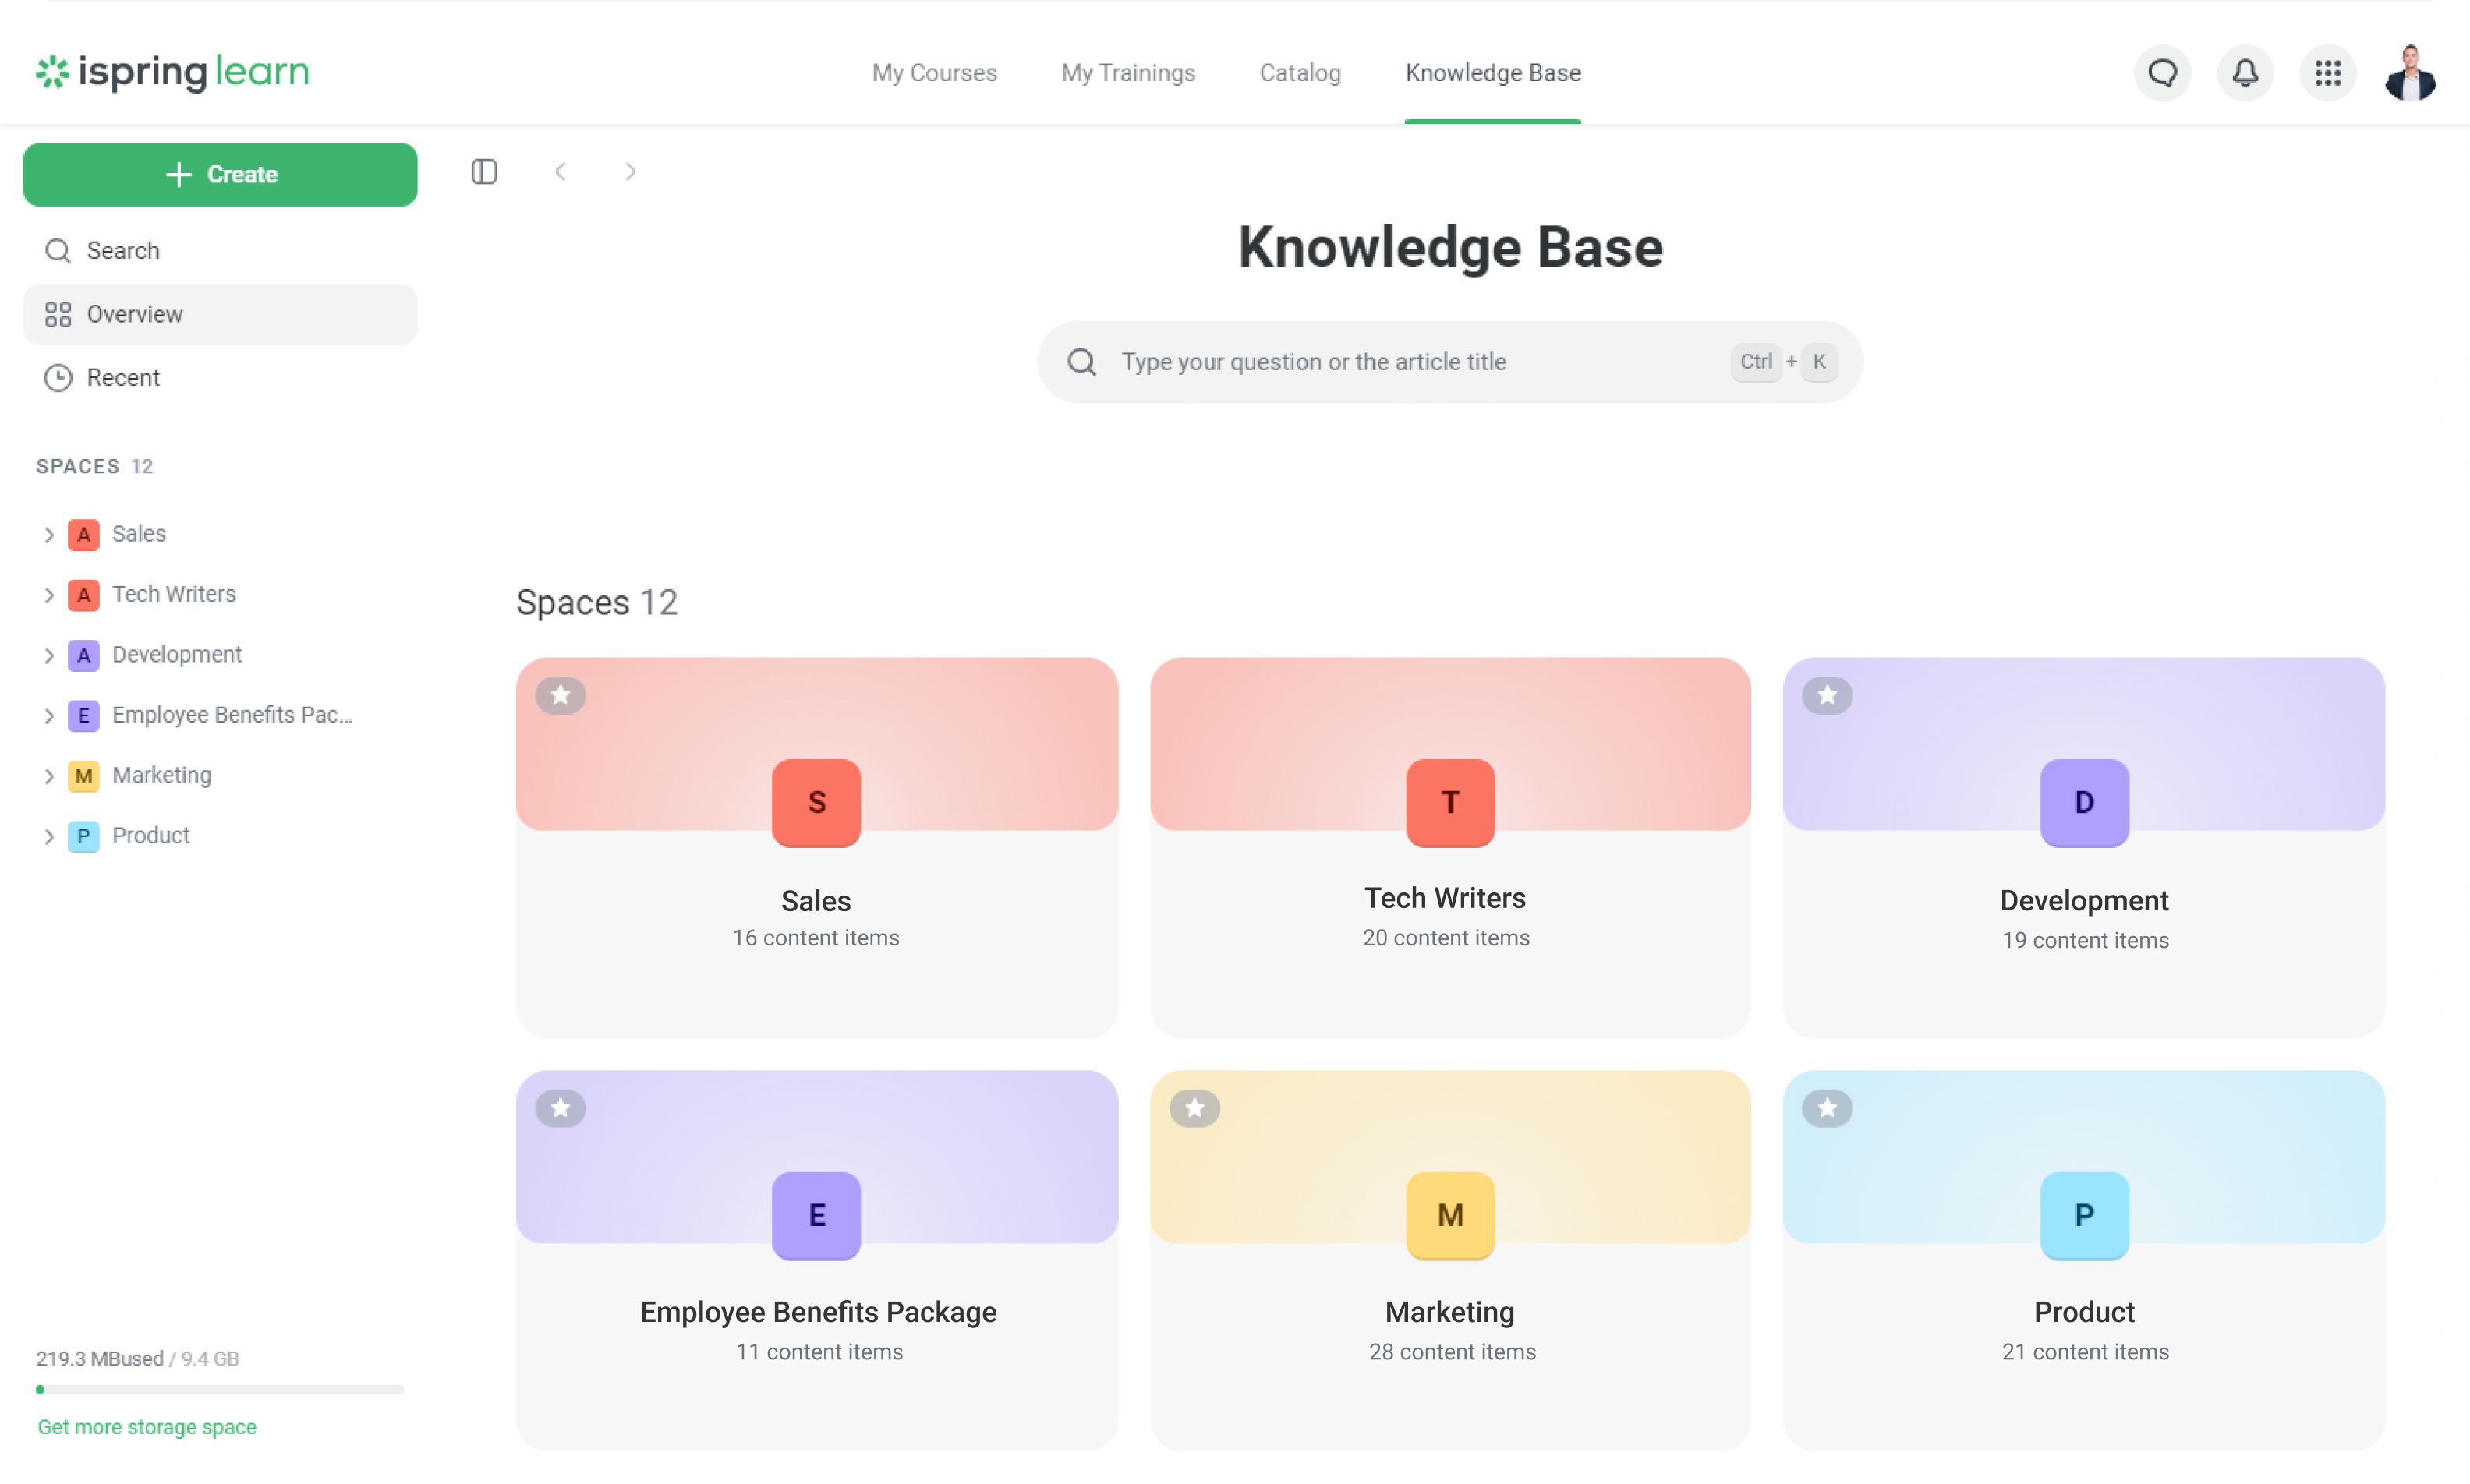
Task: Click the Recent icon in sidebar
Action: (58, 377)
